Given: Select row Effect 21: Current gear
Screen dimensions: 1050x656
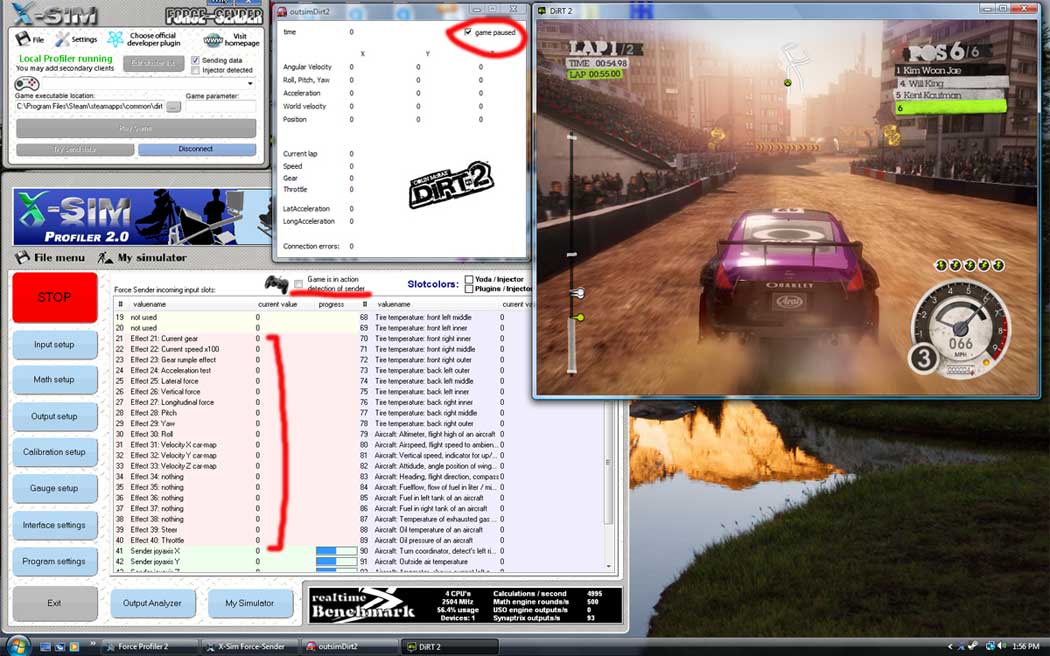Looking at the screenshot, I should (235, 339).
